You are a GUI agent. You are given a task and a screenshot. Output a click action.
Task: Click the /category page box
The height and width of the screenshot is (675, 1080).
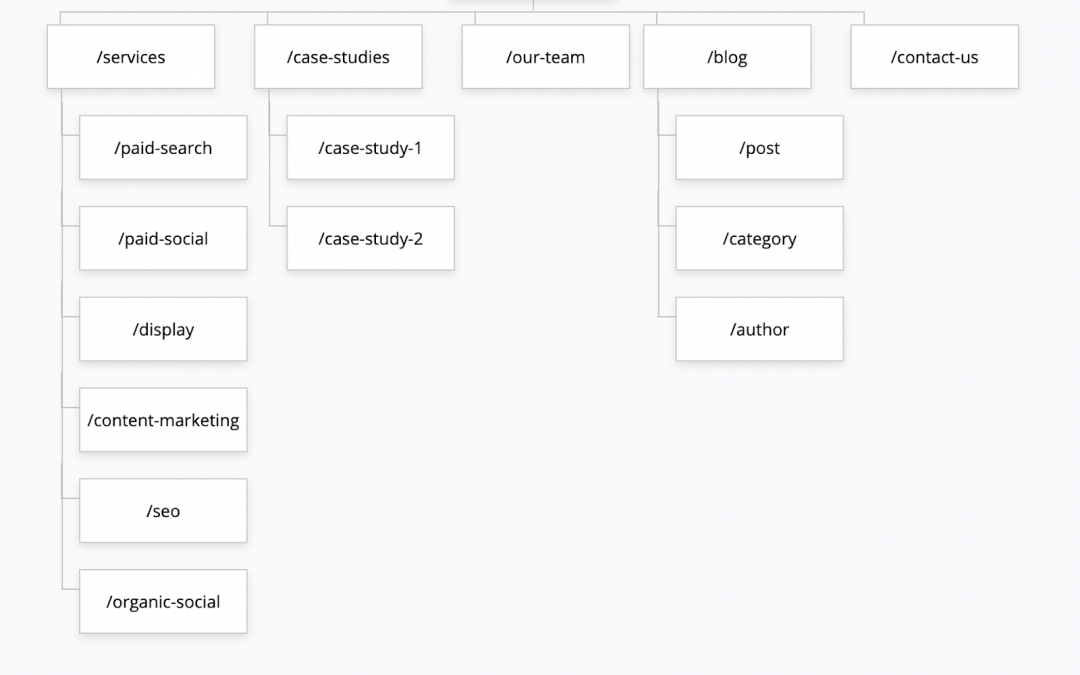coord(759,239)
